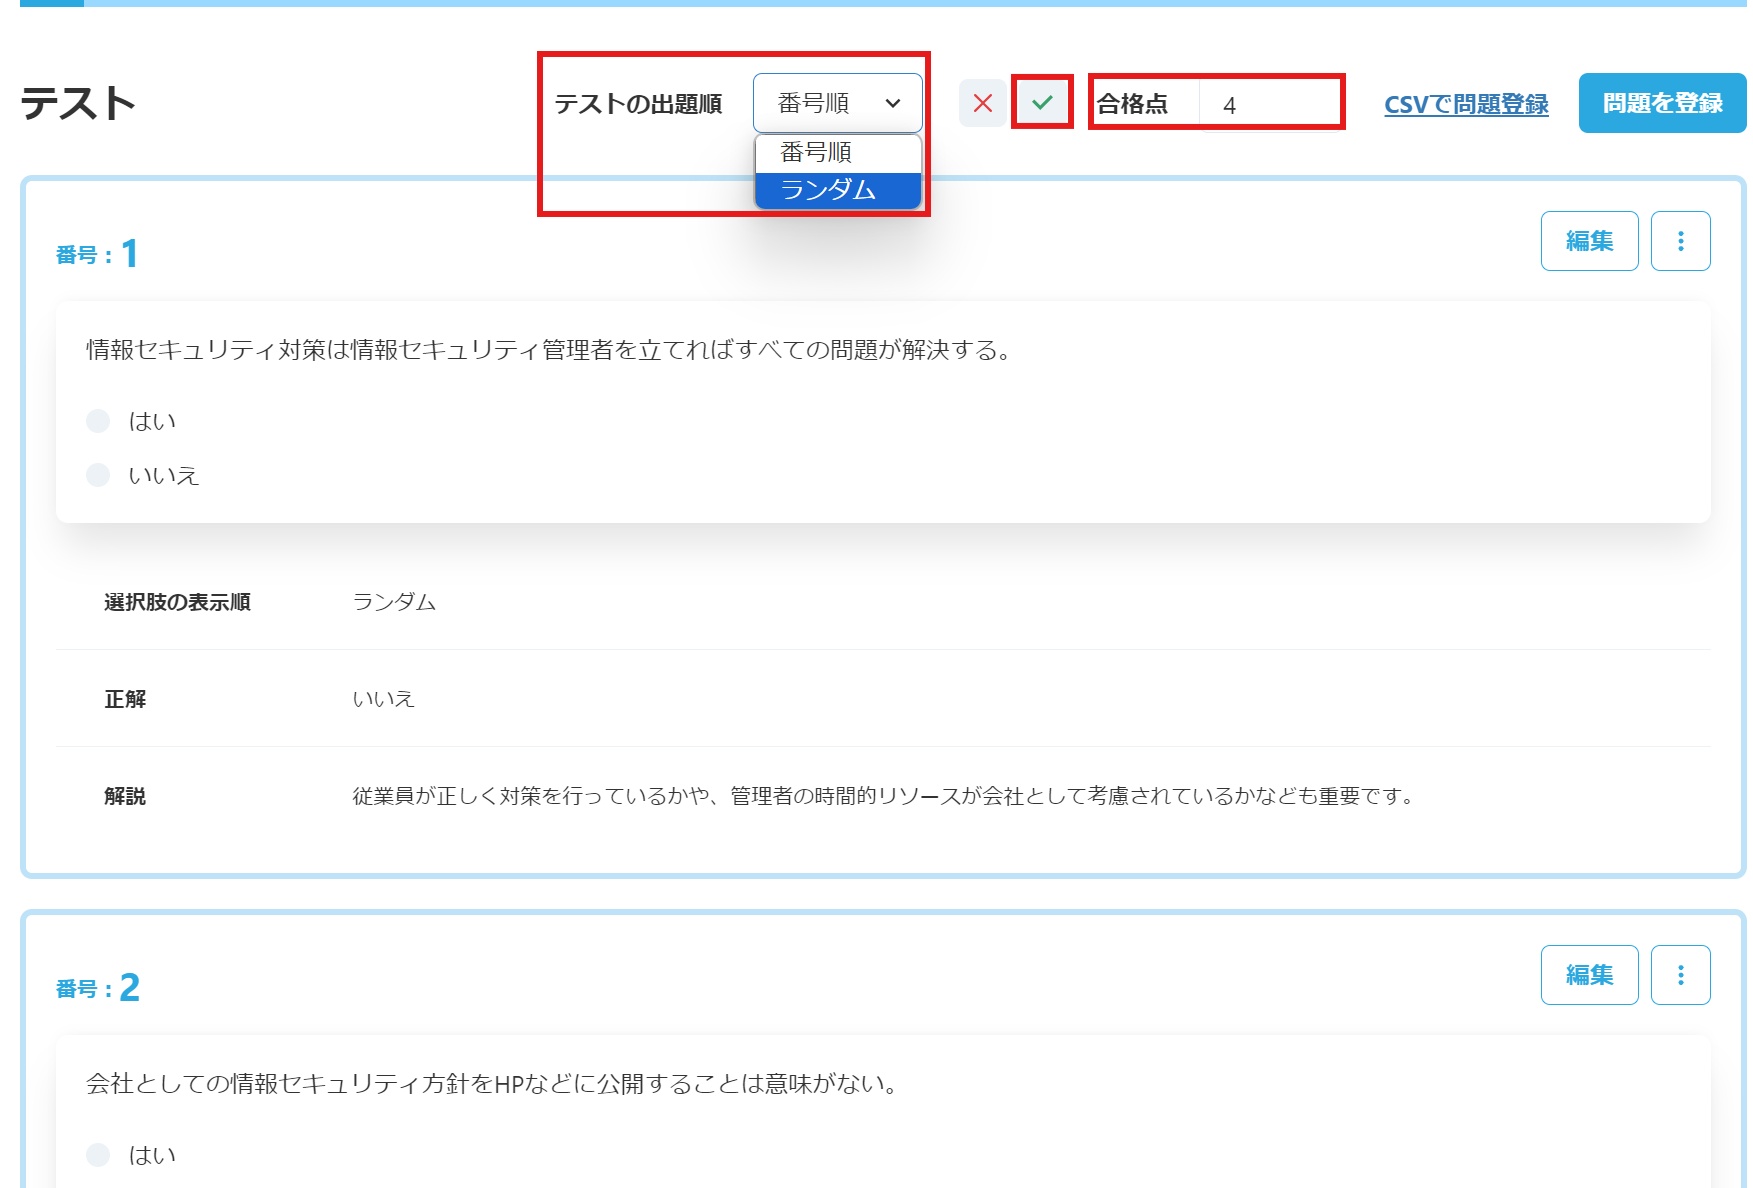Click the 番号 : 2 label
The image size is (1753, 1188).
point(98,988)
